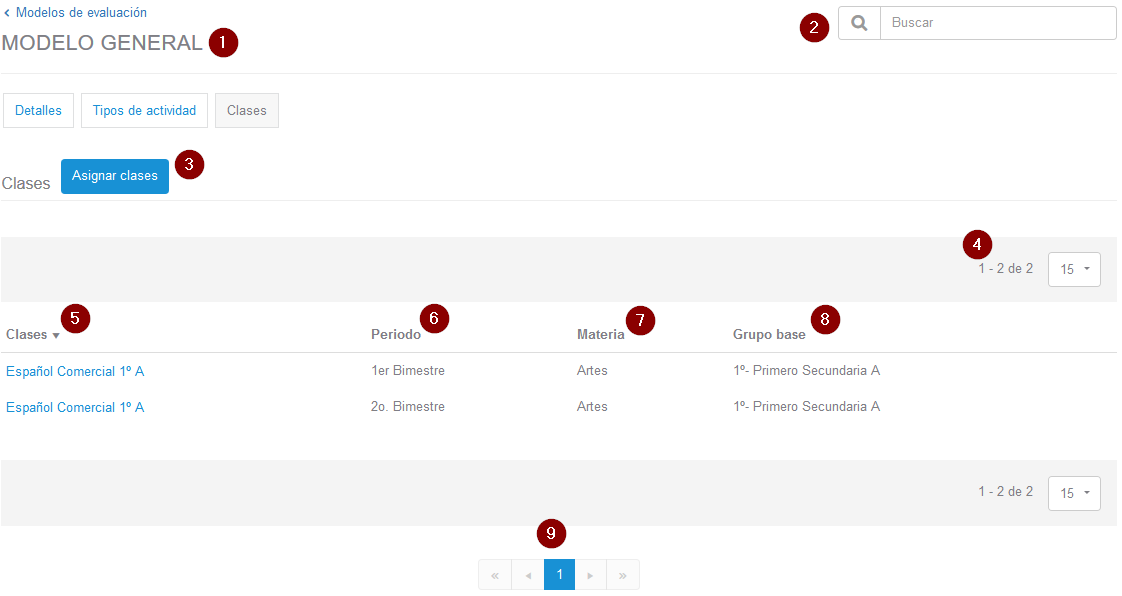Expand the top page-size dropdown showing 15
The width and height of the screenshot is (1122, 596).
click(x=1074, y=269)
